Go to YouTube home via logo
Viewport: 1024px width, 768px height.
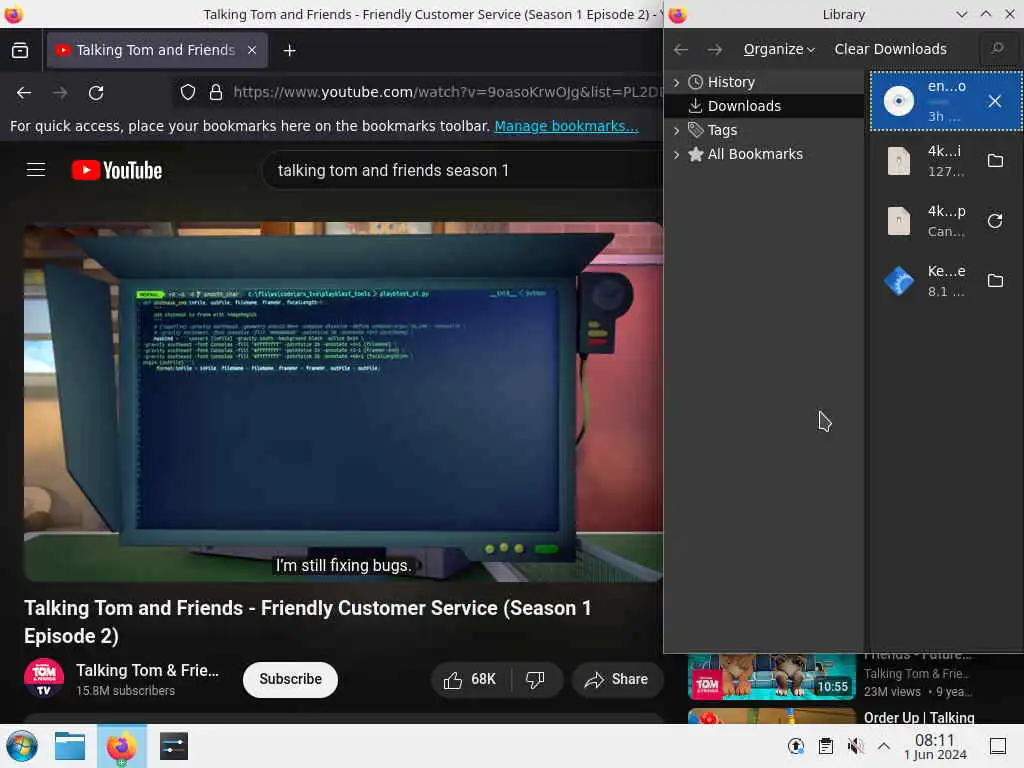click(117, 170)
